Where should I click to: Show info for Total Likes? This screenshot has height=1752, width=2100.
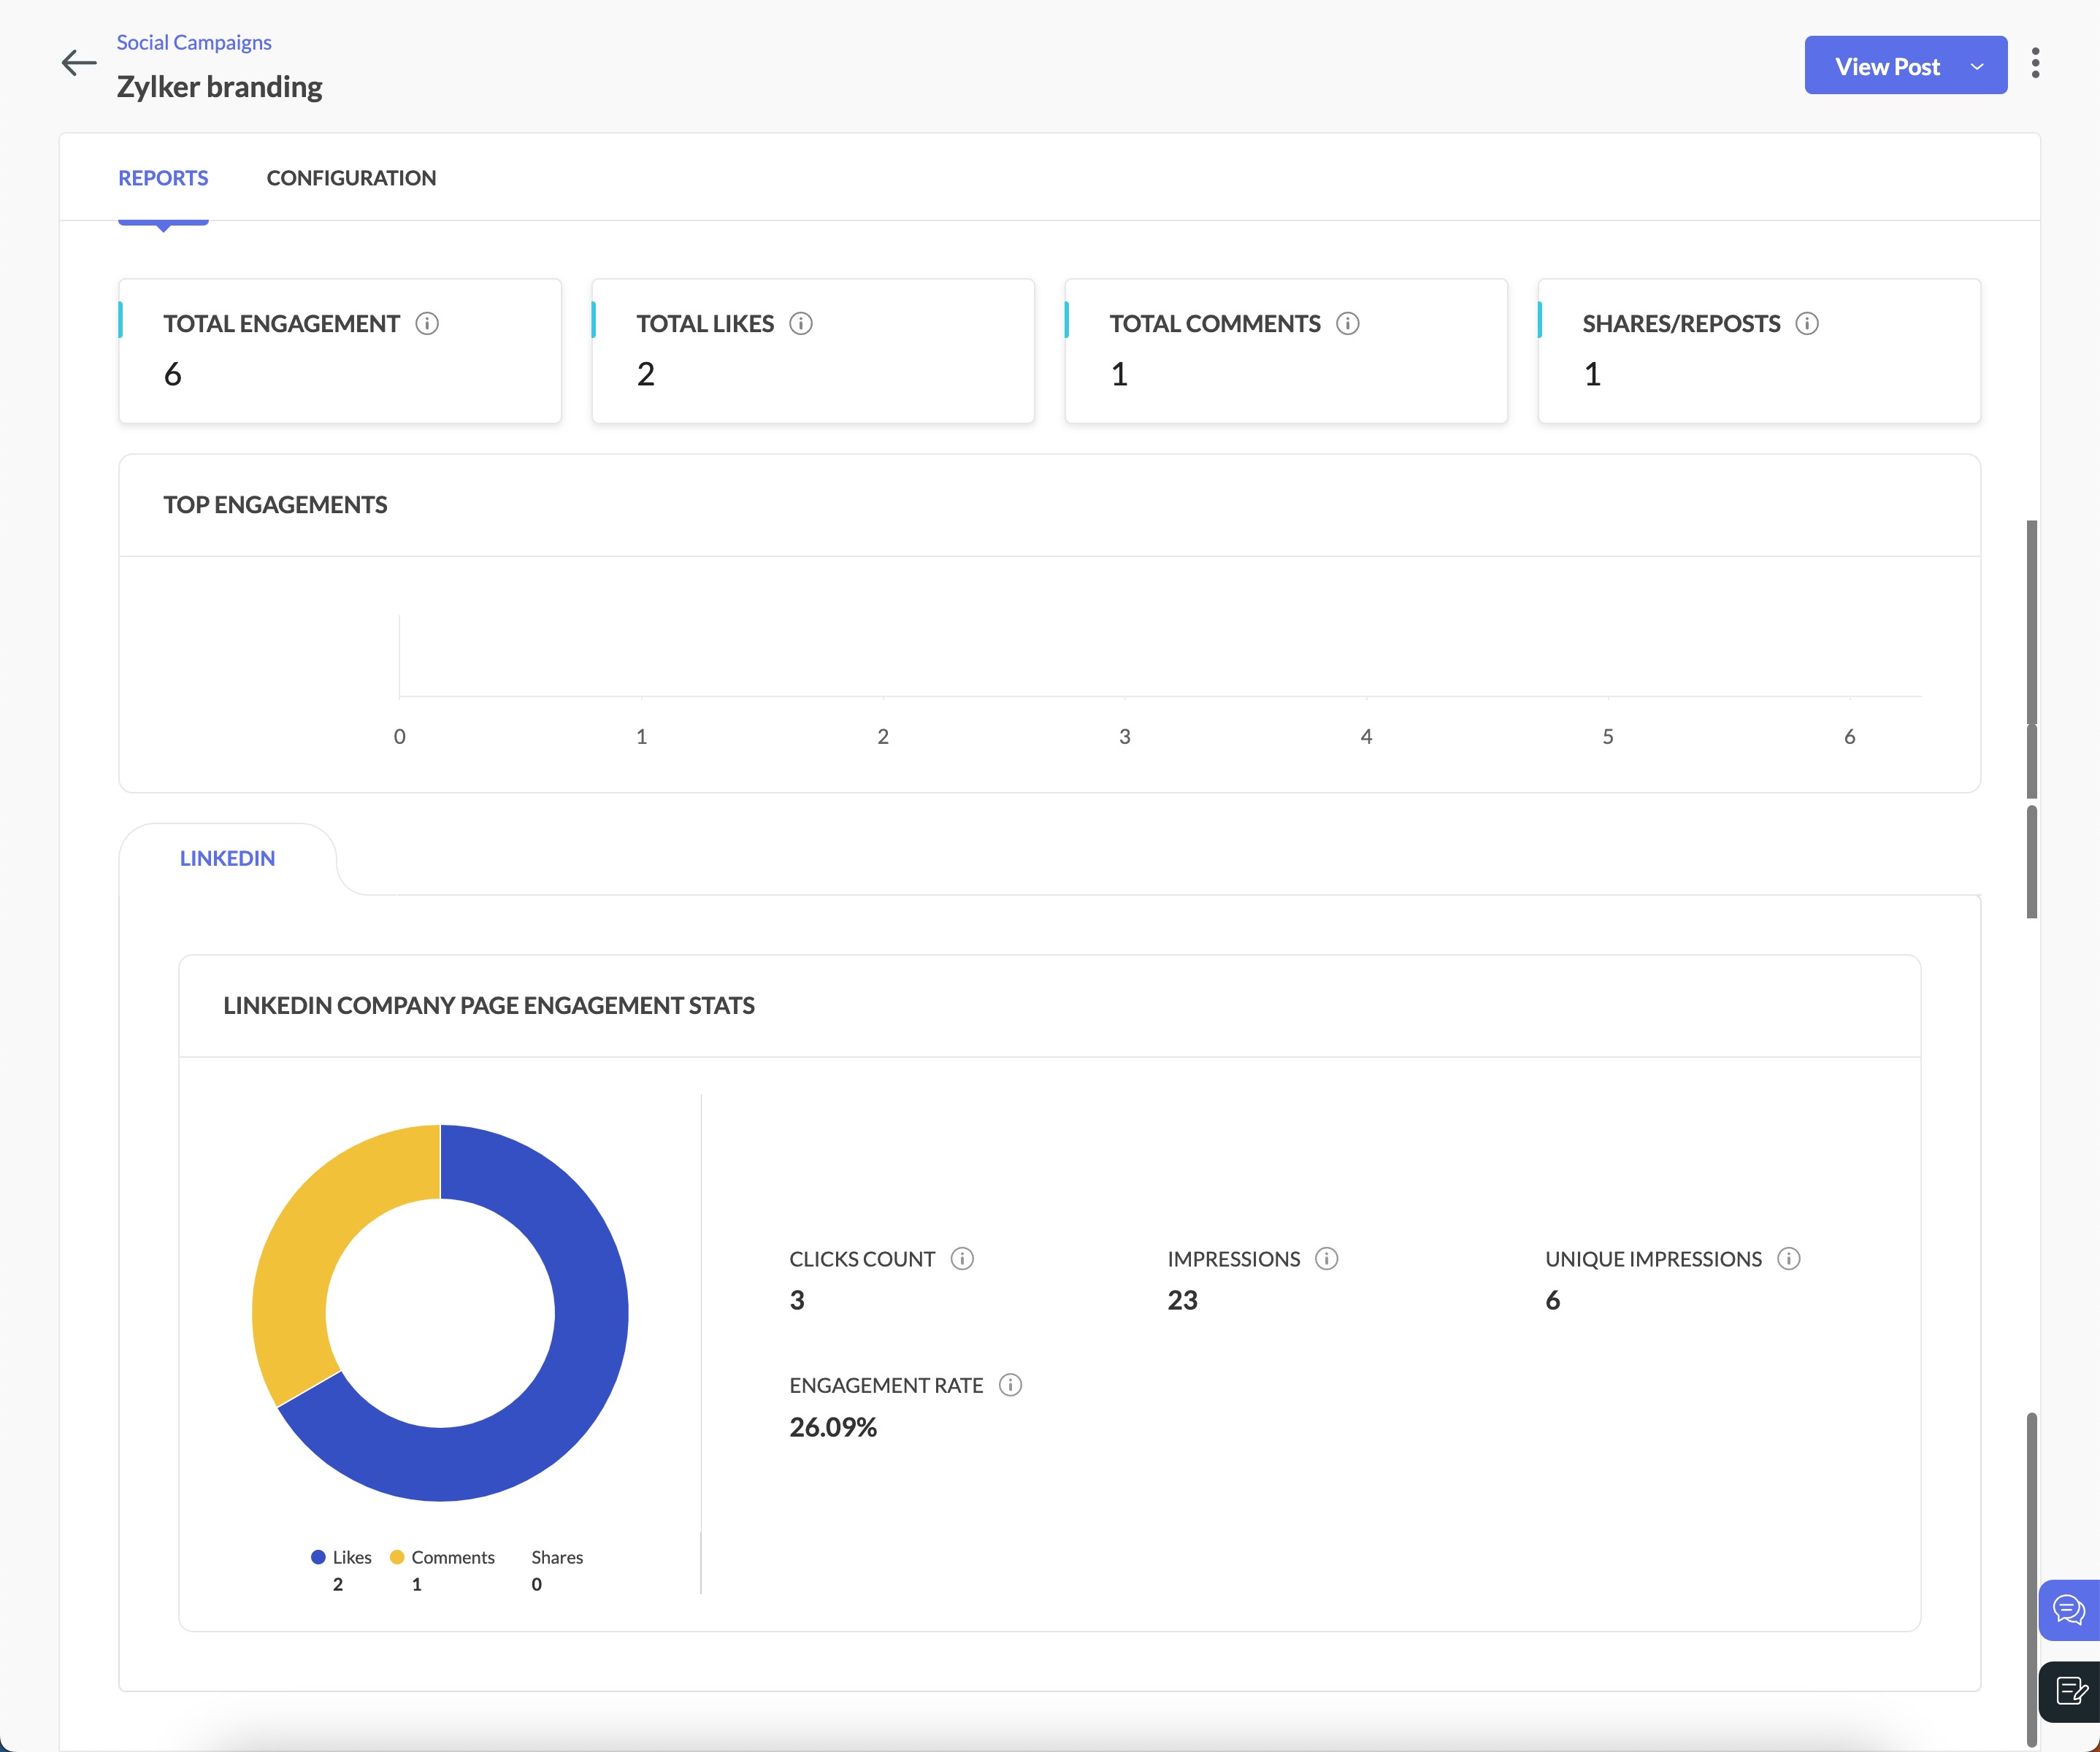(801, 323)
